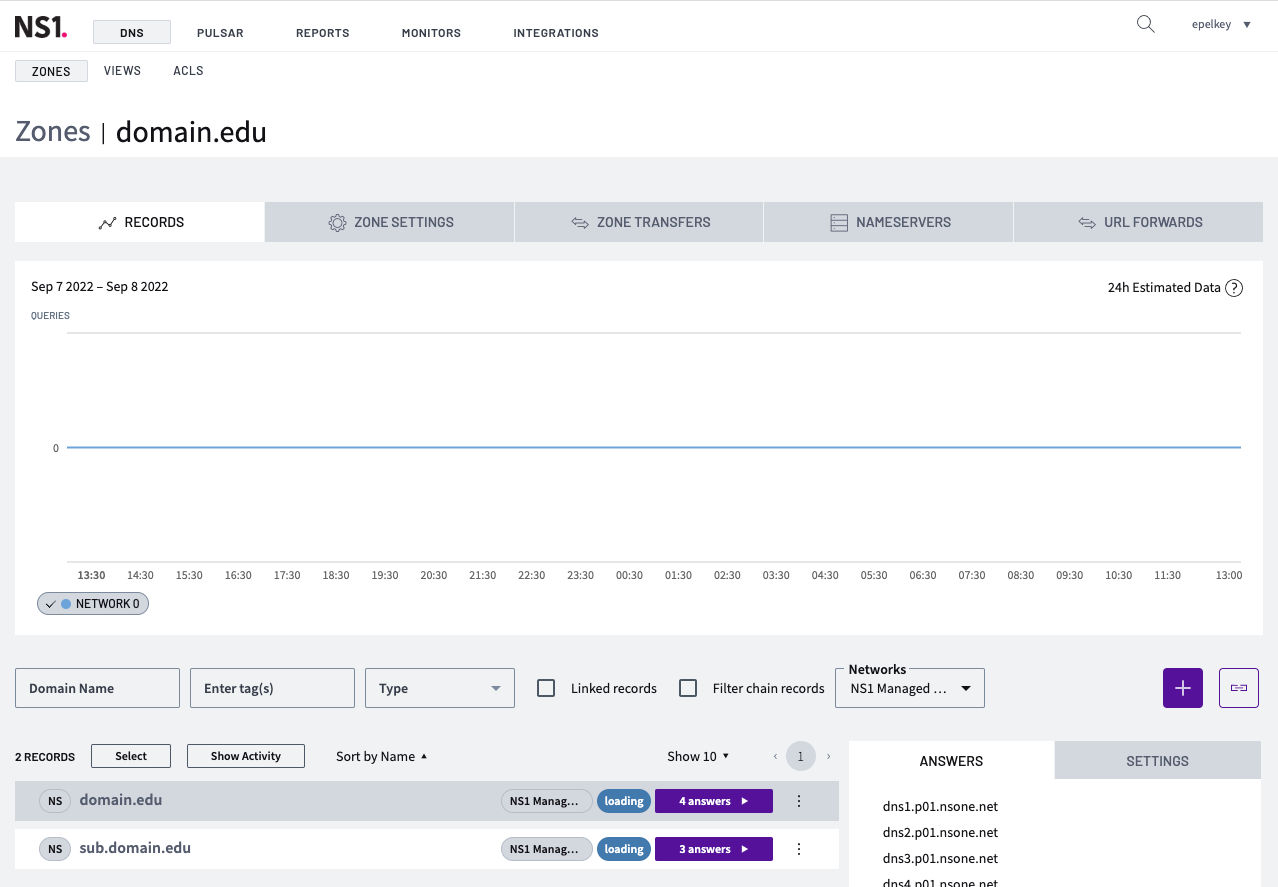Screen dimensions: 1278x887
Task: Click the Sep 7 2022 – Sep 8 2022 date range
Action: [100, 287]
